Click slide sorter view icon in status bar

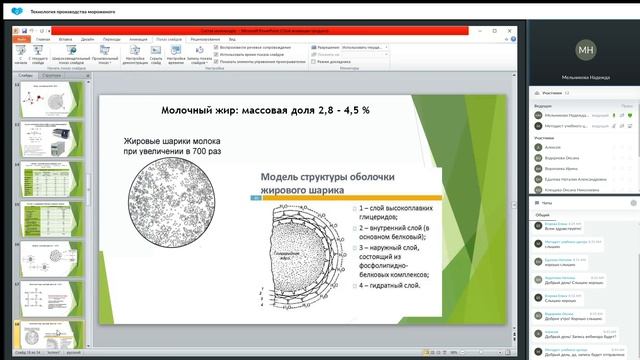point(433,352)
